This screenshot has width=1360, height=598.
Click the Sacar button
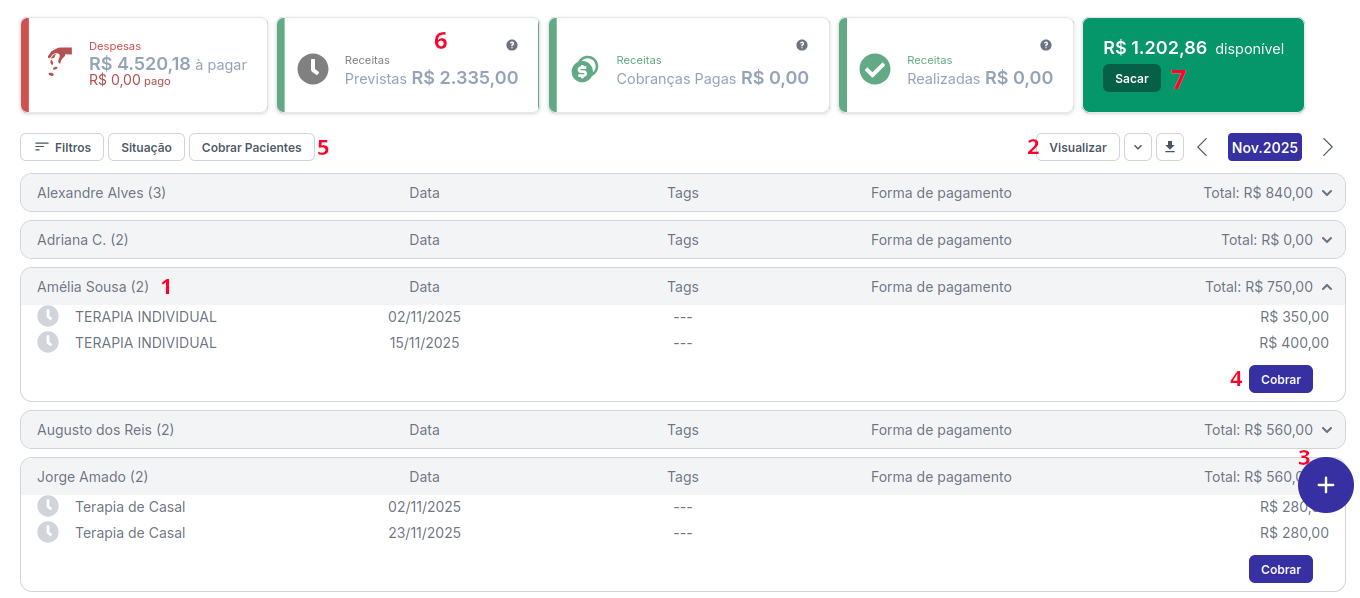click(1132, 78)
